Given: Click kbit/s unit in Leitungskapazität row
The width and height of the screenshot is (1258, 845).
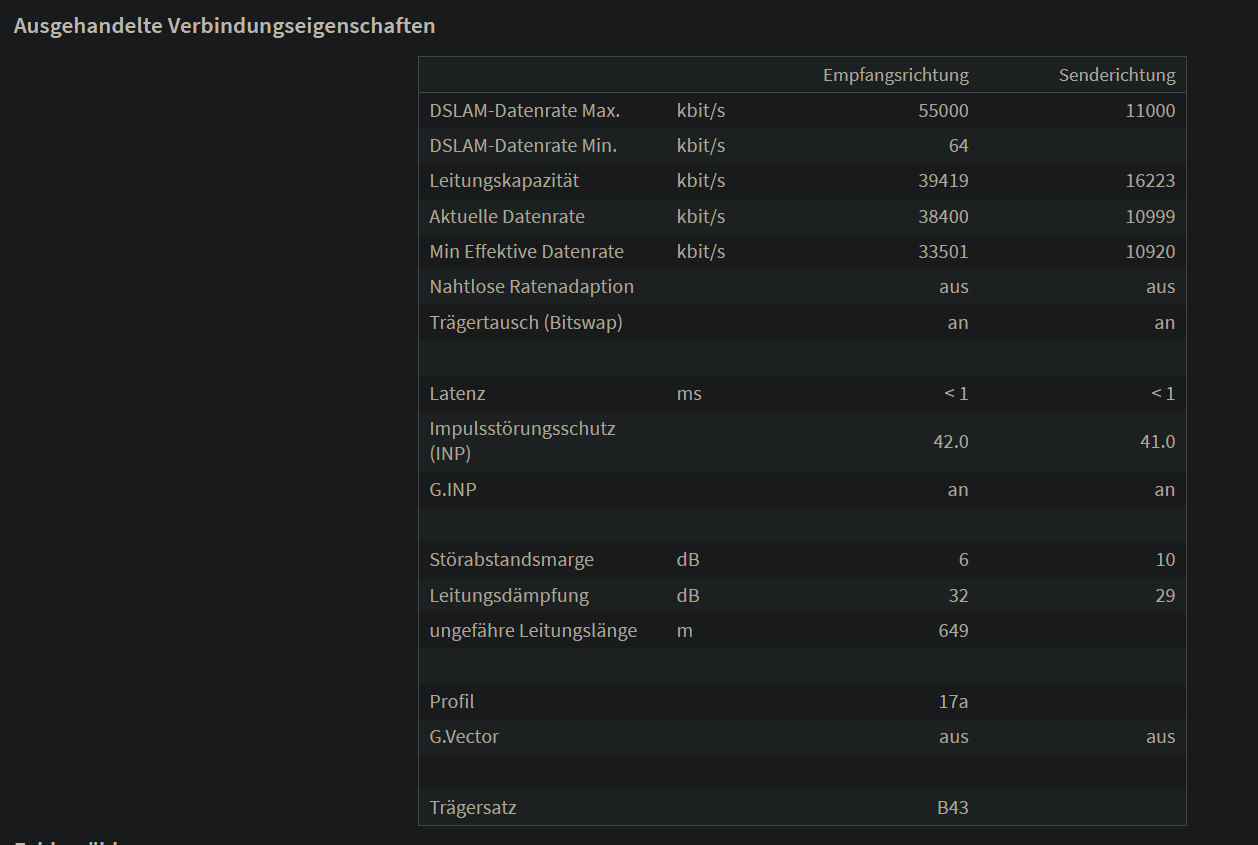Looking at the screenshot, I should (701, 181).
